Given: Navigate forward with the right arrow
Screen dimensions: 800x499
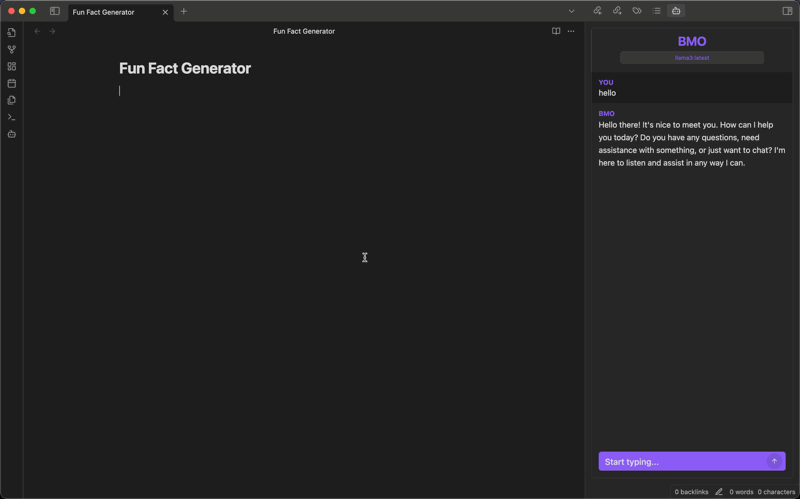Looking at the screenshot, I should 52,31.
